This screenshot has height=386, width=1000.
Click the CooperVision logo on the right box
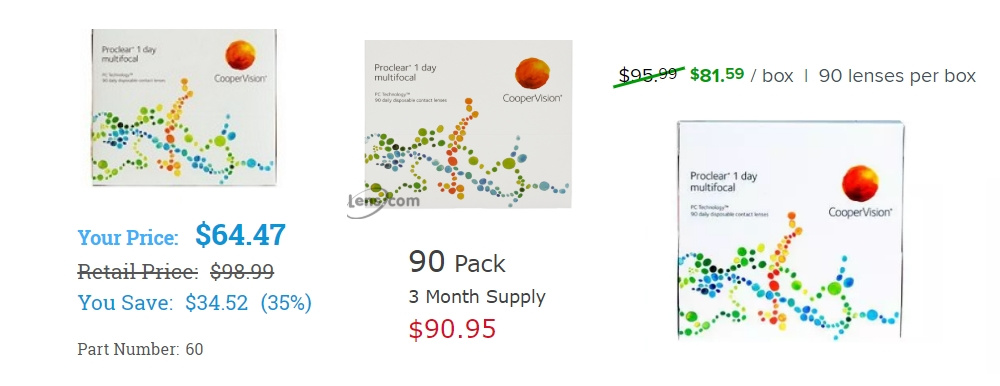860,192
